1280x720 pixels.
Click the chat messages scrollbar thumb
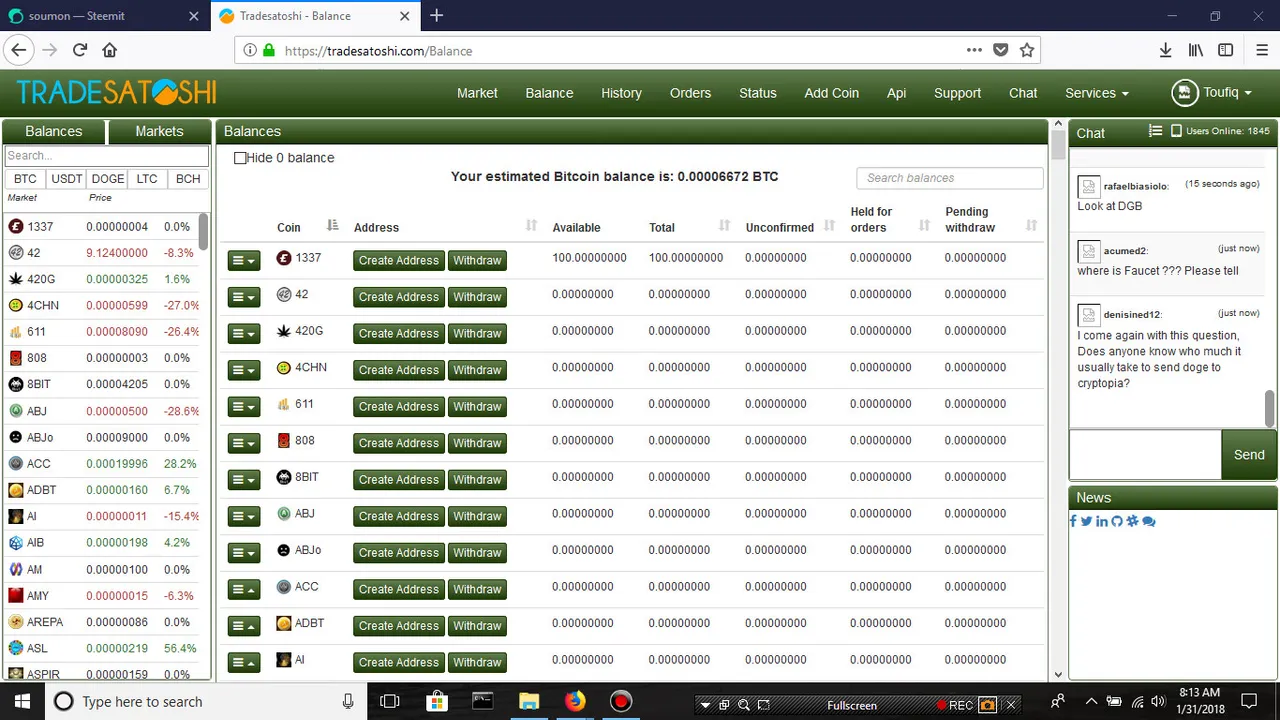click(1270, 408)
